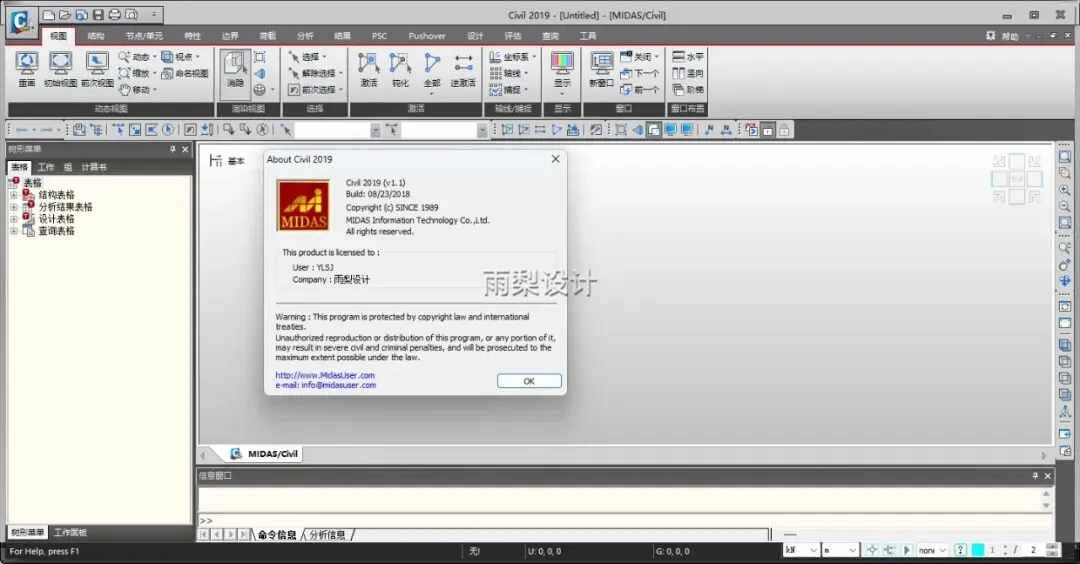Click 阶梯 cascade window layout
The width and height of the screenshot is (1080, 564).
point(688,90)
